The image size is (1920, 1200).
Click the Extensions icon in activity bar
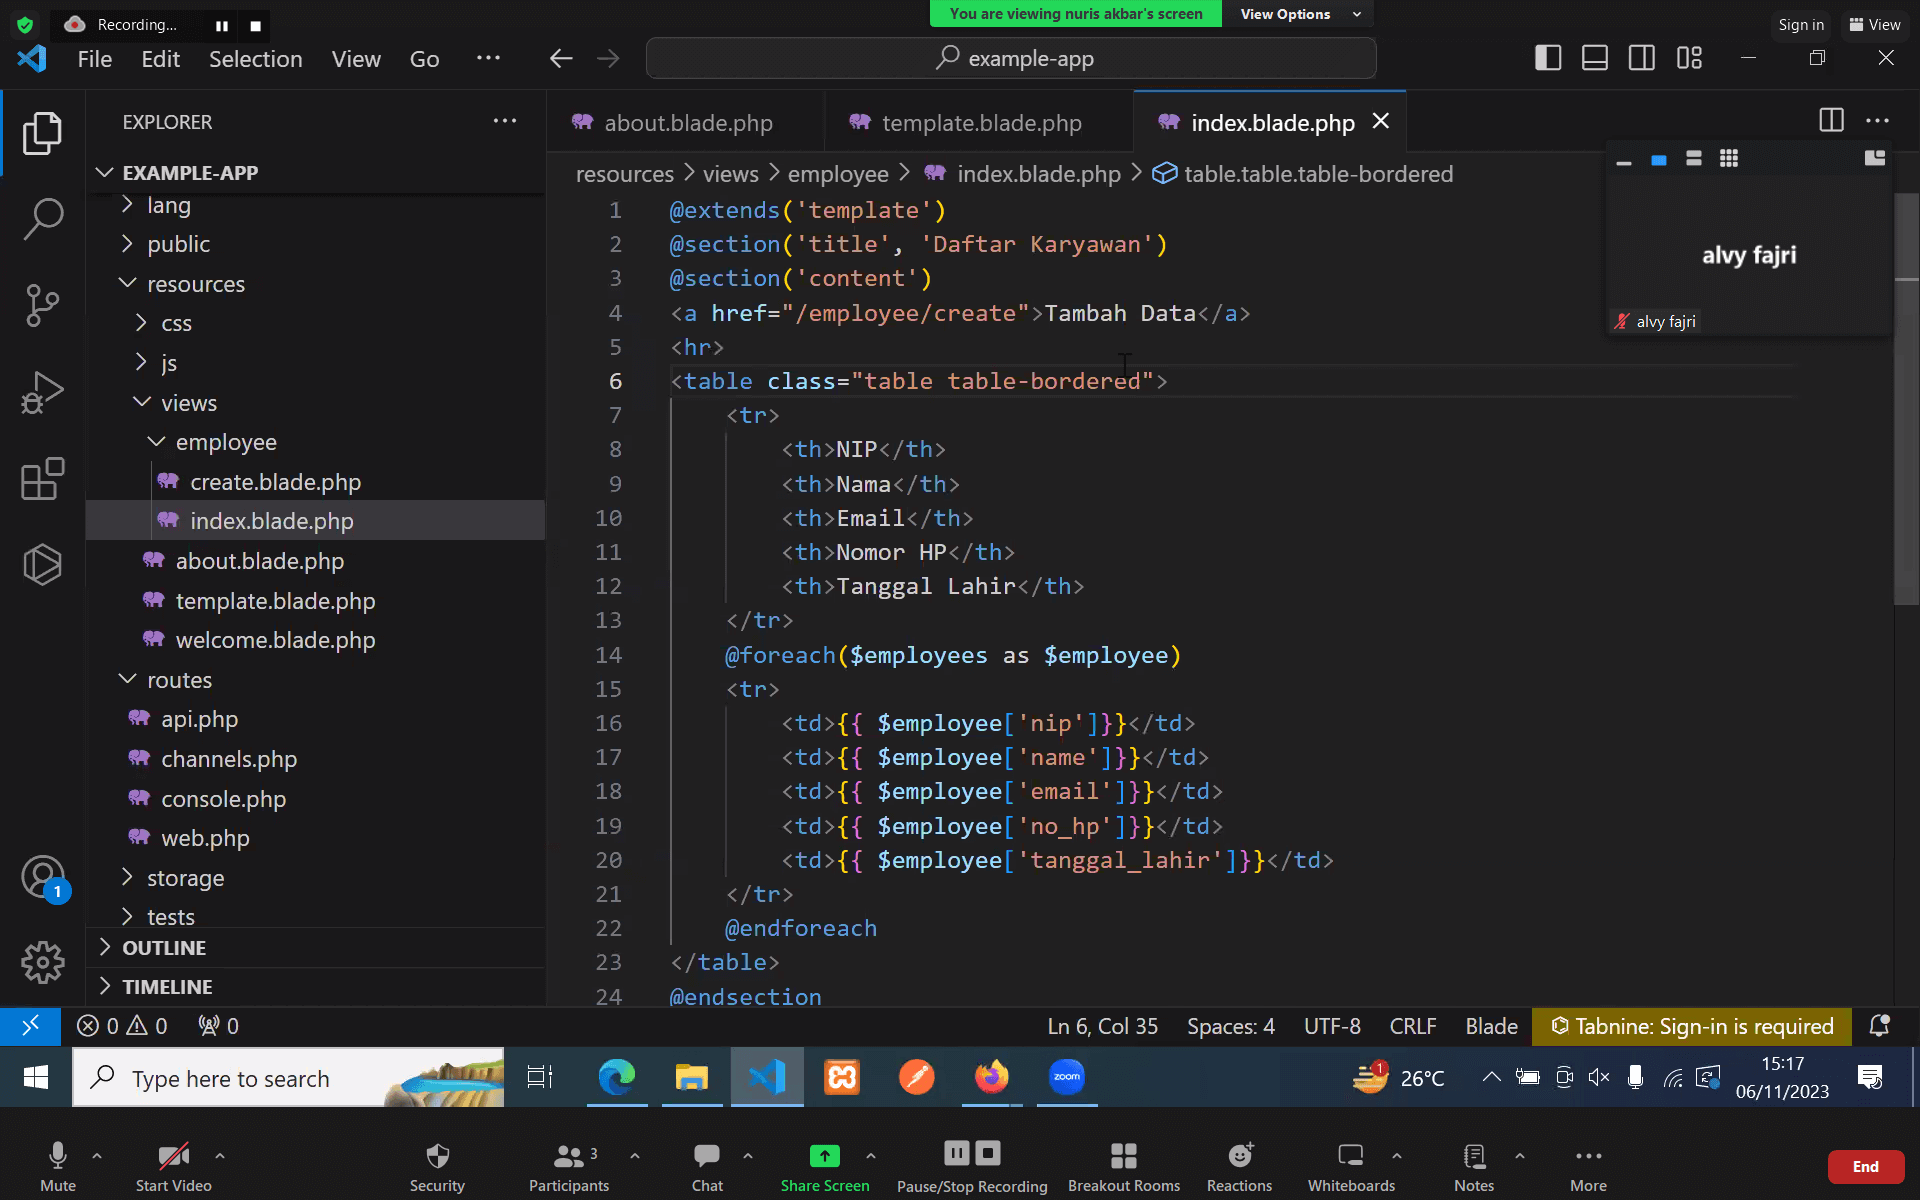tap(41, 478)
